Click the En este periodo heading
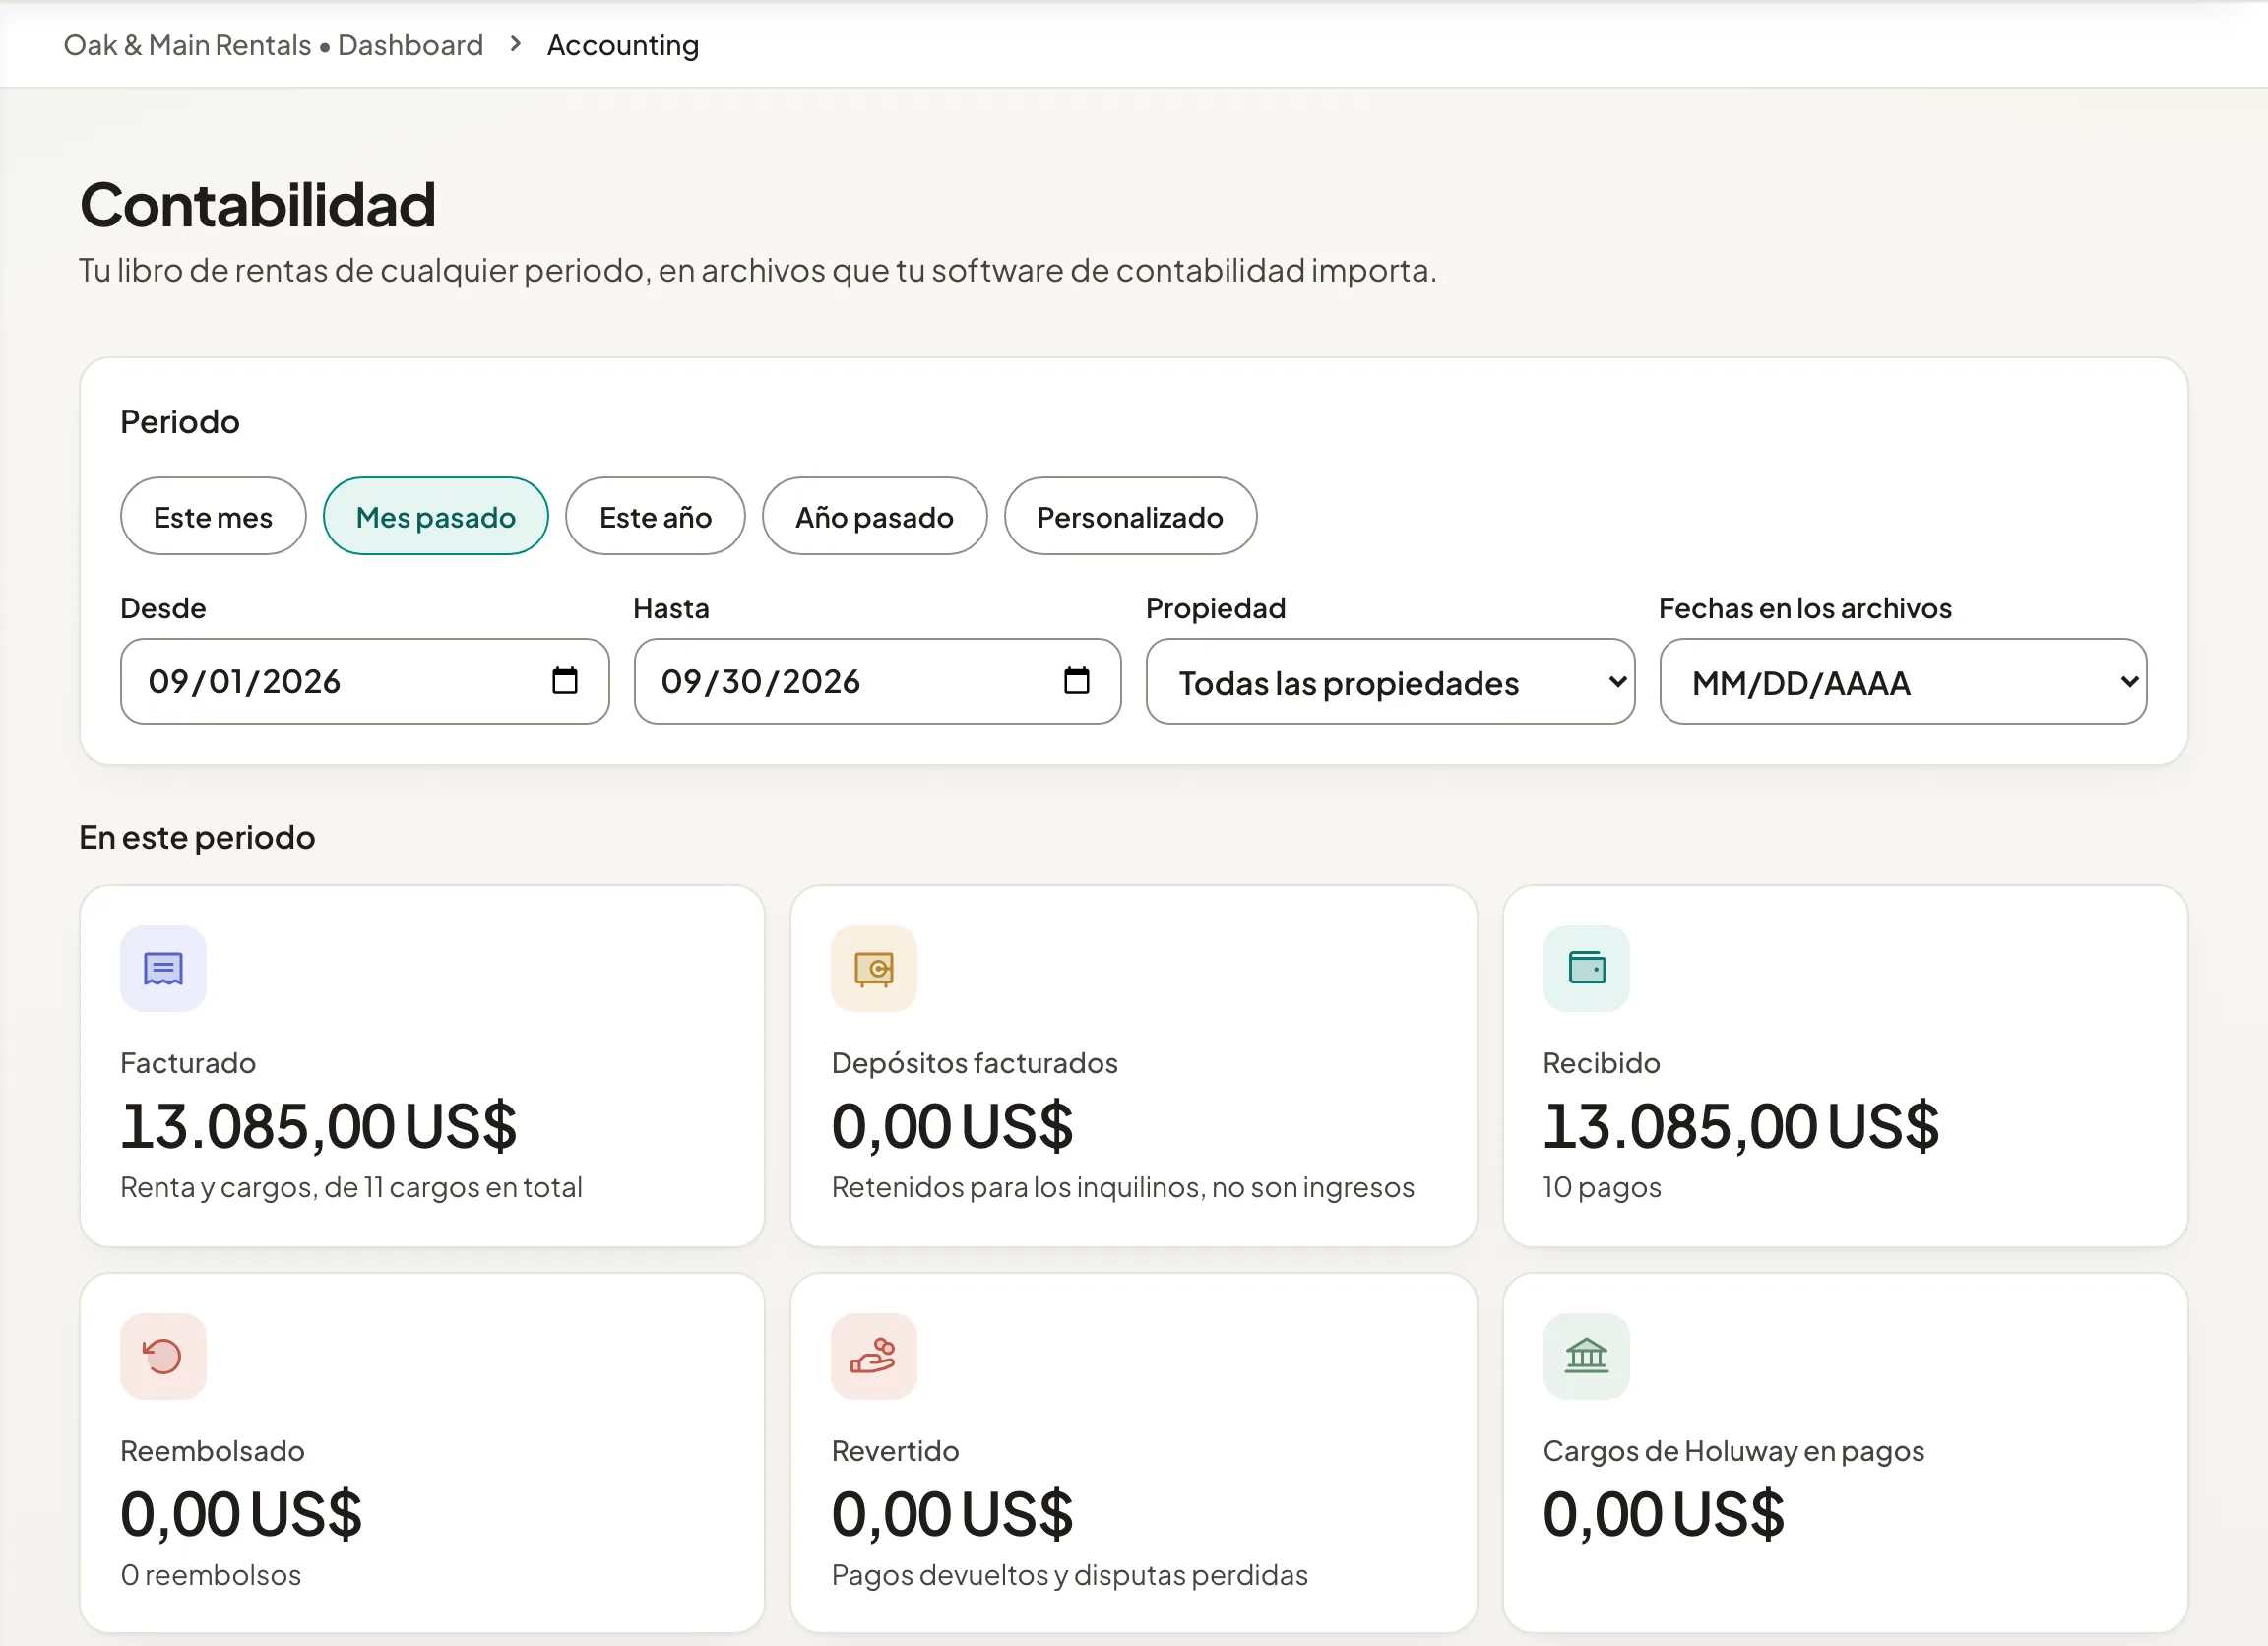The image size is (2268, 1646). 197,837
